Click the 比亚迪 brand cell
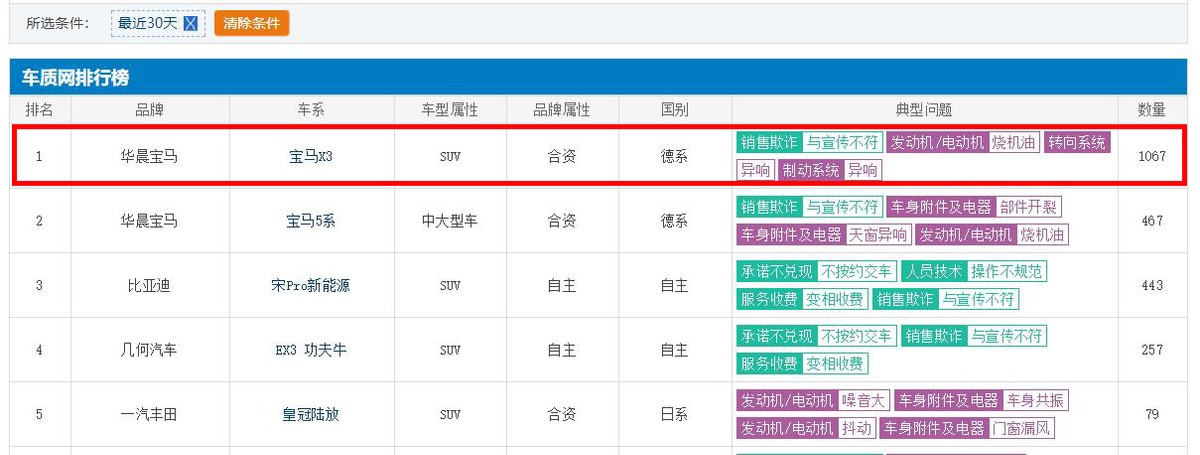Image resolution: width=1200 pixels, height=455 pixels. 150,286
